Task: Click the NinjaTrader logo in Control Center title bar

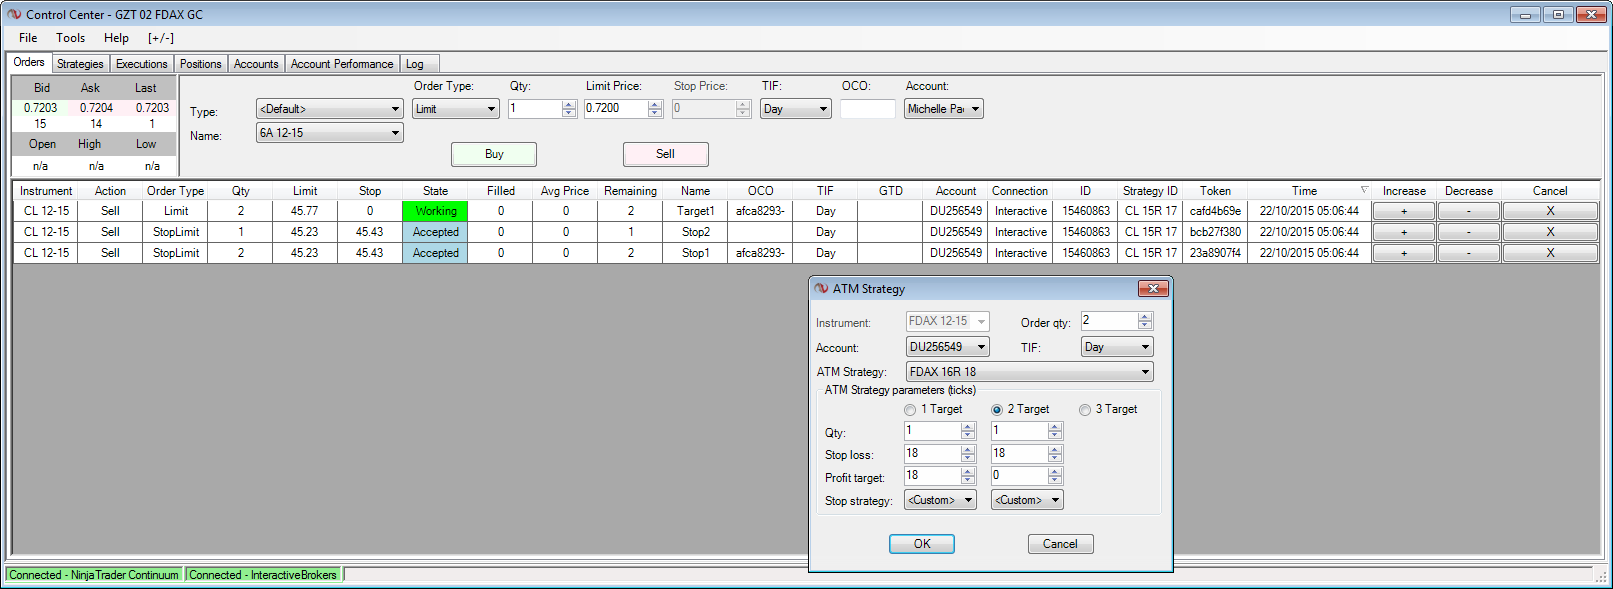Action: click(x=14, y=14)
